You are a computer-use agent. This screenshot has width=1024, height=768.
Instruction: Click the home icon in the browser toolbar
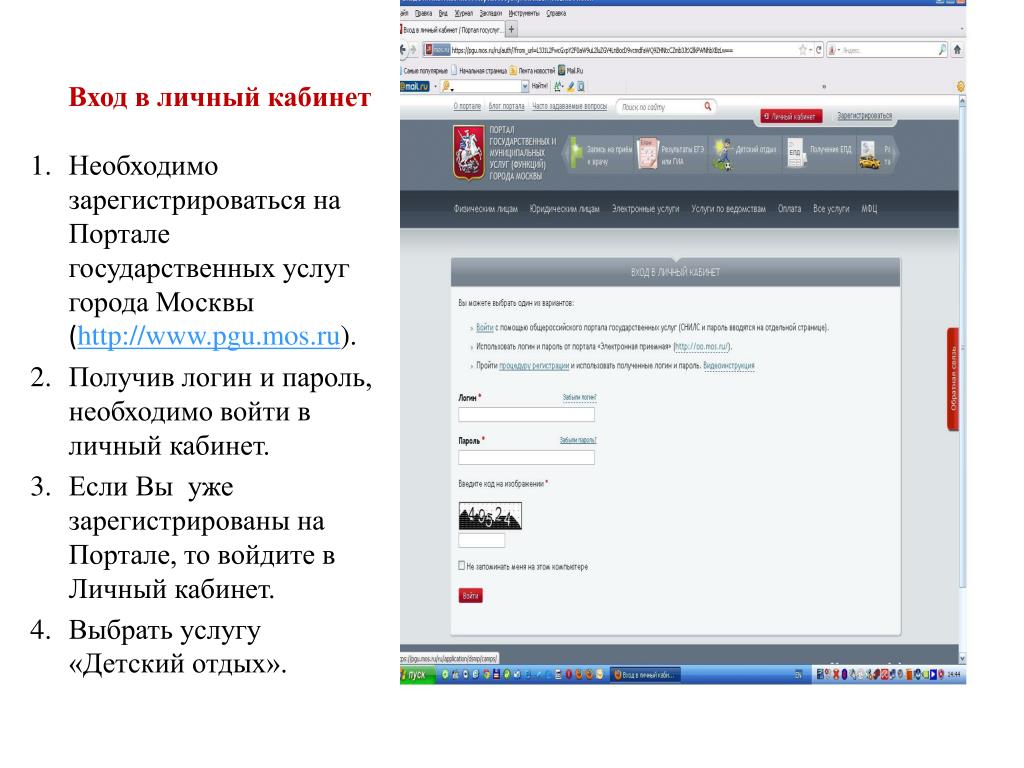tap(957, 50)
